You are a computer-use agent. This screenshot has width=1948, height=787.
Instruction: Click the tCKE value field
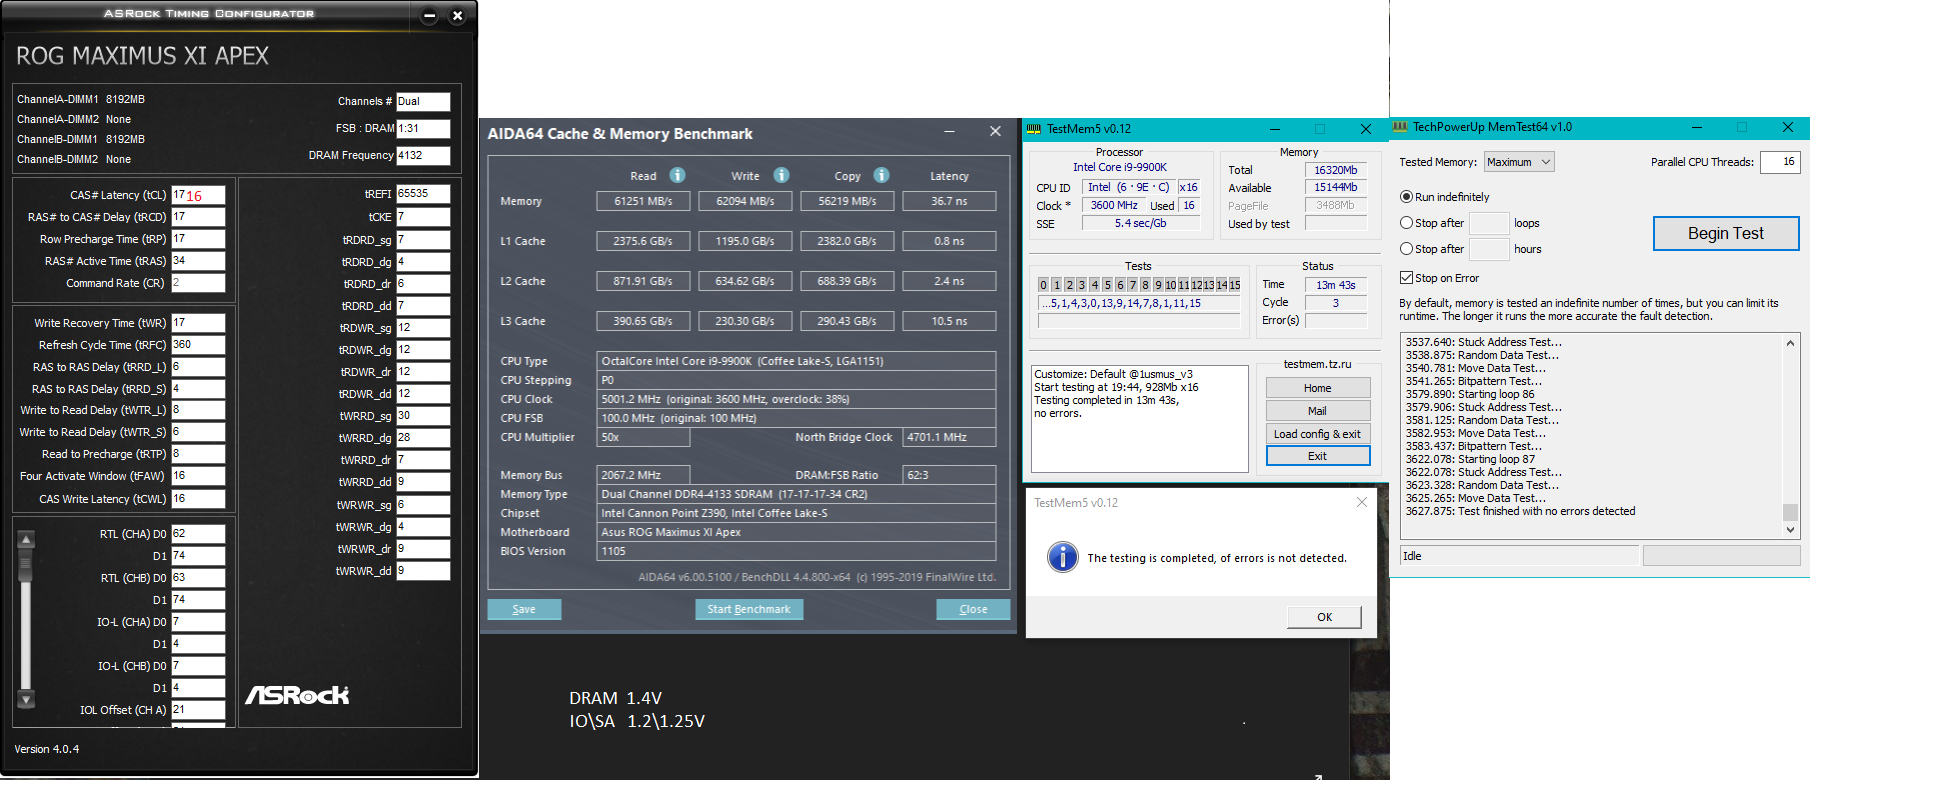pyautogui.click(x=423, y=217)
